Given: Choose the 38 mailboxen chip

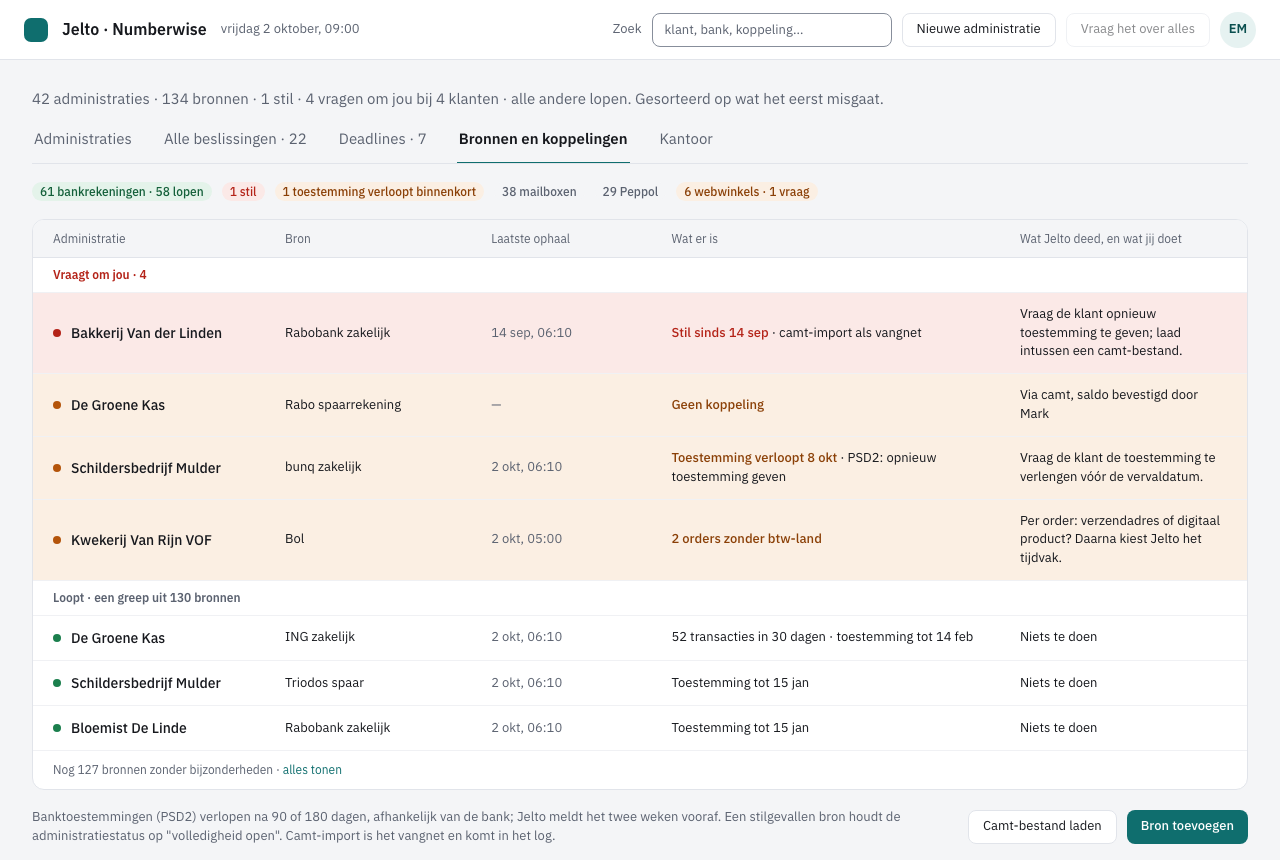Looking at the screenshot, I should 539,192.
